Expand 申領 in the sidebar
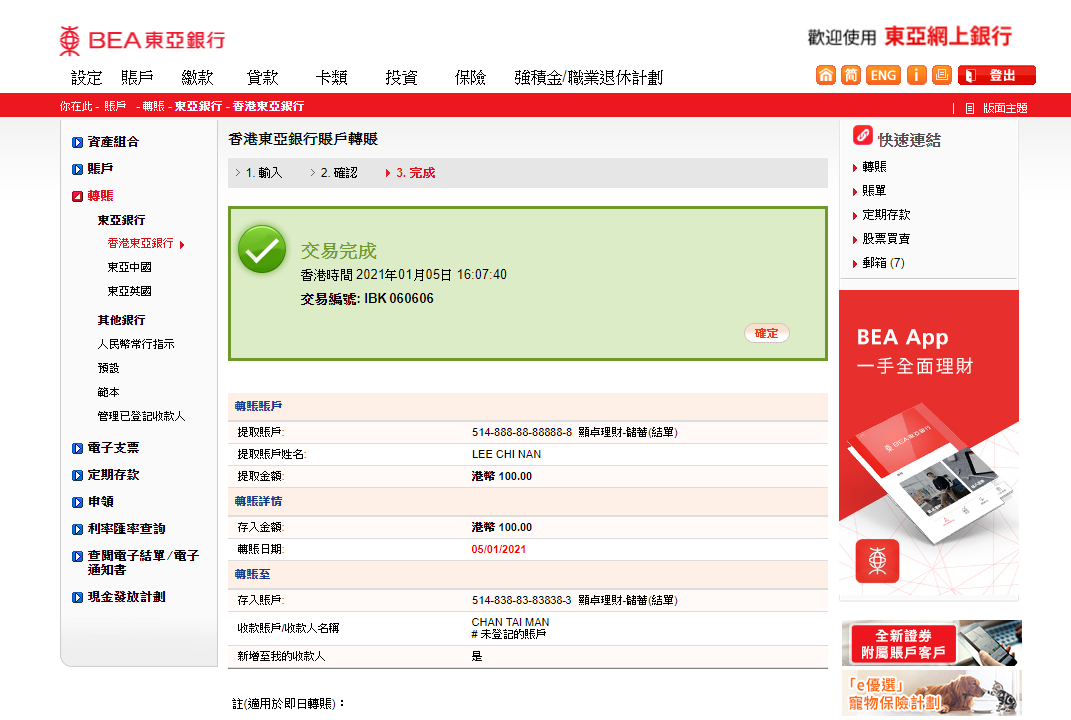The width and height of the screenshot is (1071, 720). [93, 502]
